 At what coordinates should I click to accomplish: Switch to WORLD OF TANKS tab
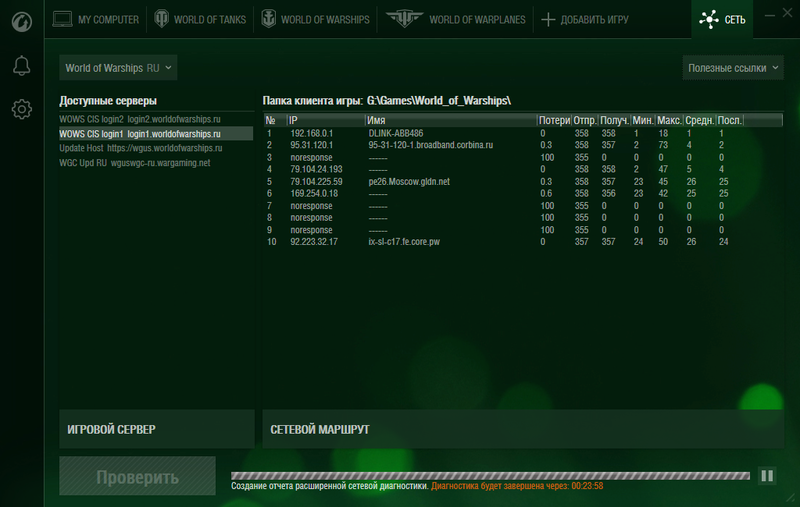coord(200,19)
